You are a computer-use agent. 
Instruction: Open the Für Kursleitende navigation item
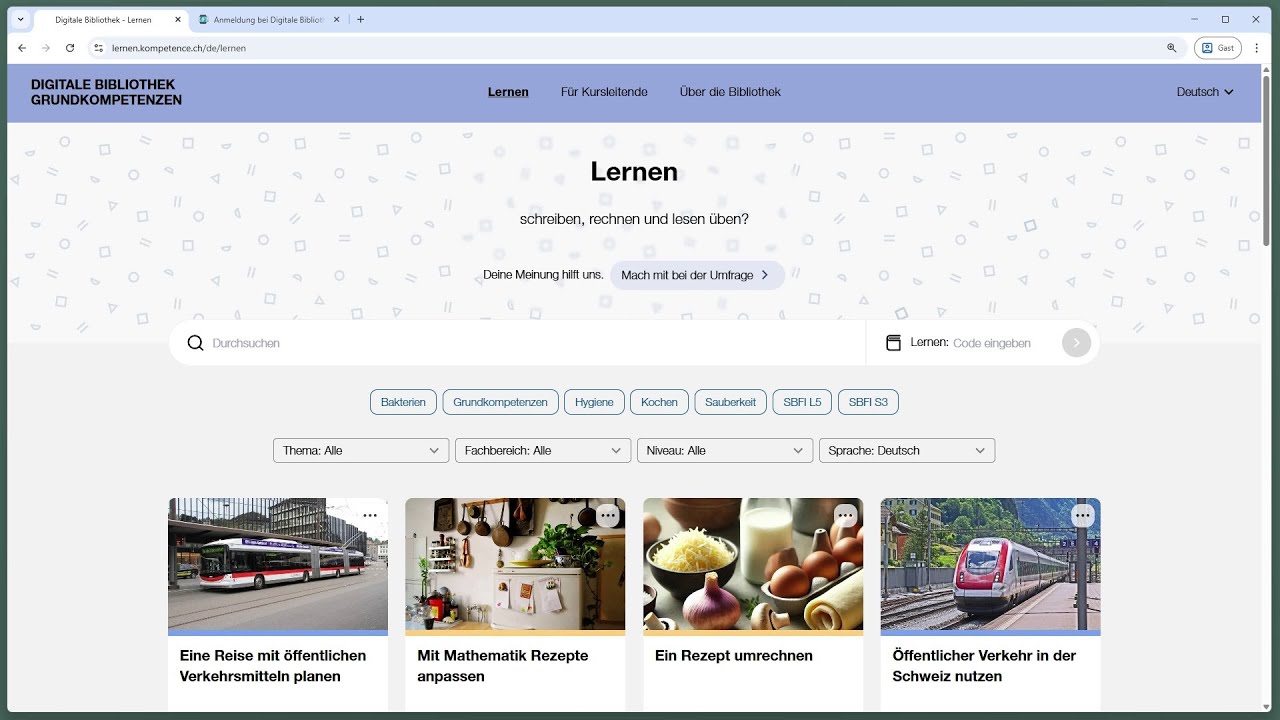tap(604, 92)
